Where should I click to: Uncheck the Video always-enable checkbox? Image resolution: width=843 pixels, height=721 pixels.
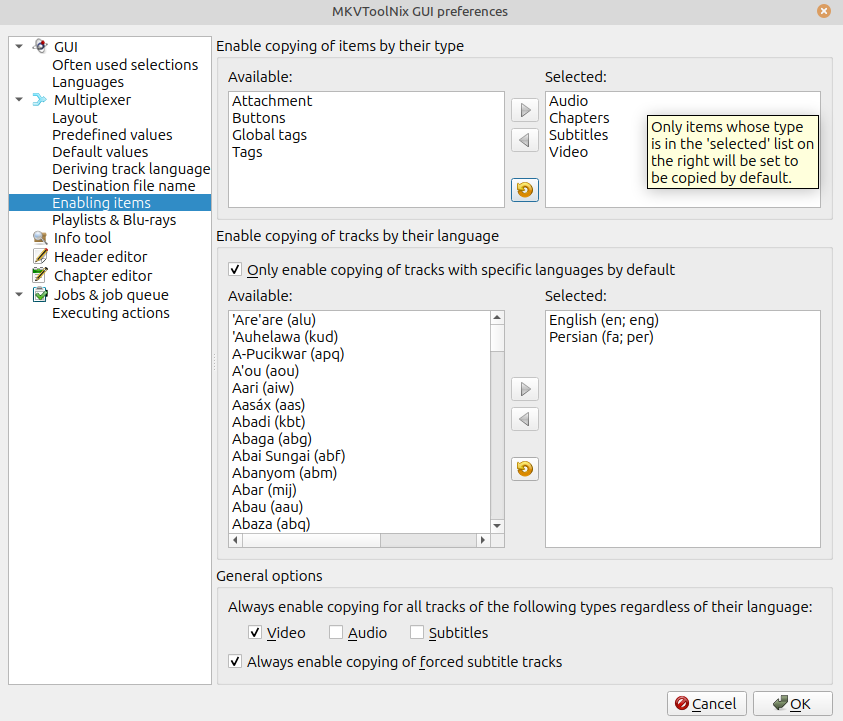[255, 632]
